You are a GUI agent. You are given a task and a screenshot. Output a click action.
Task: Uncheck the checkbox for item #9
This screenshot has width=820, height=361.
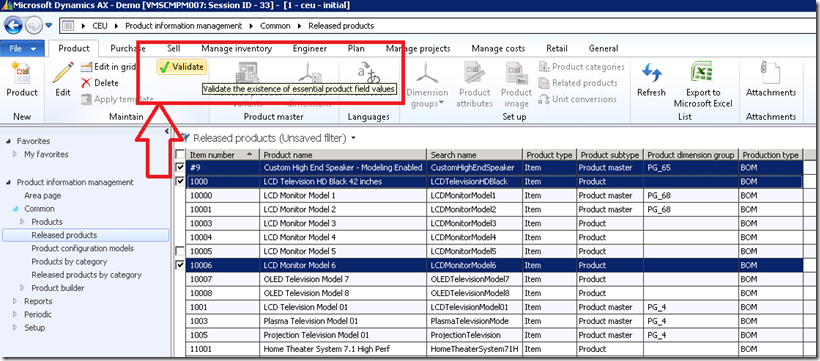[x=180, y=168]
